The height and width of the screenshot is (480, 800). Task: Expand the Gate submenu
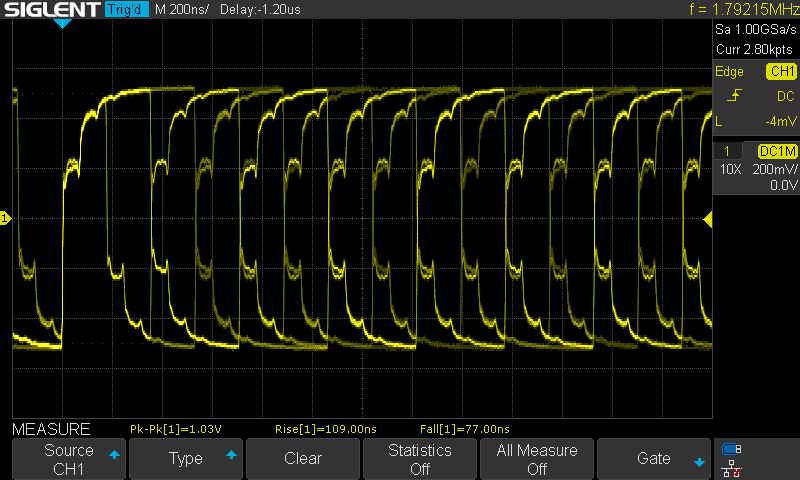point(654,459)
